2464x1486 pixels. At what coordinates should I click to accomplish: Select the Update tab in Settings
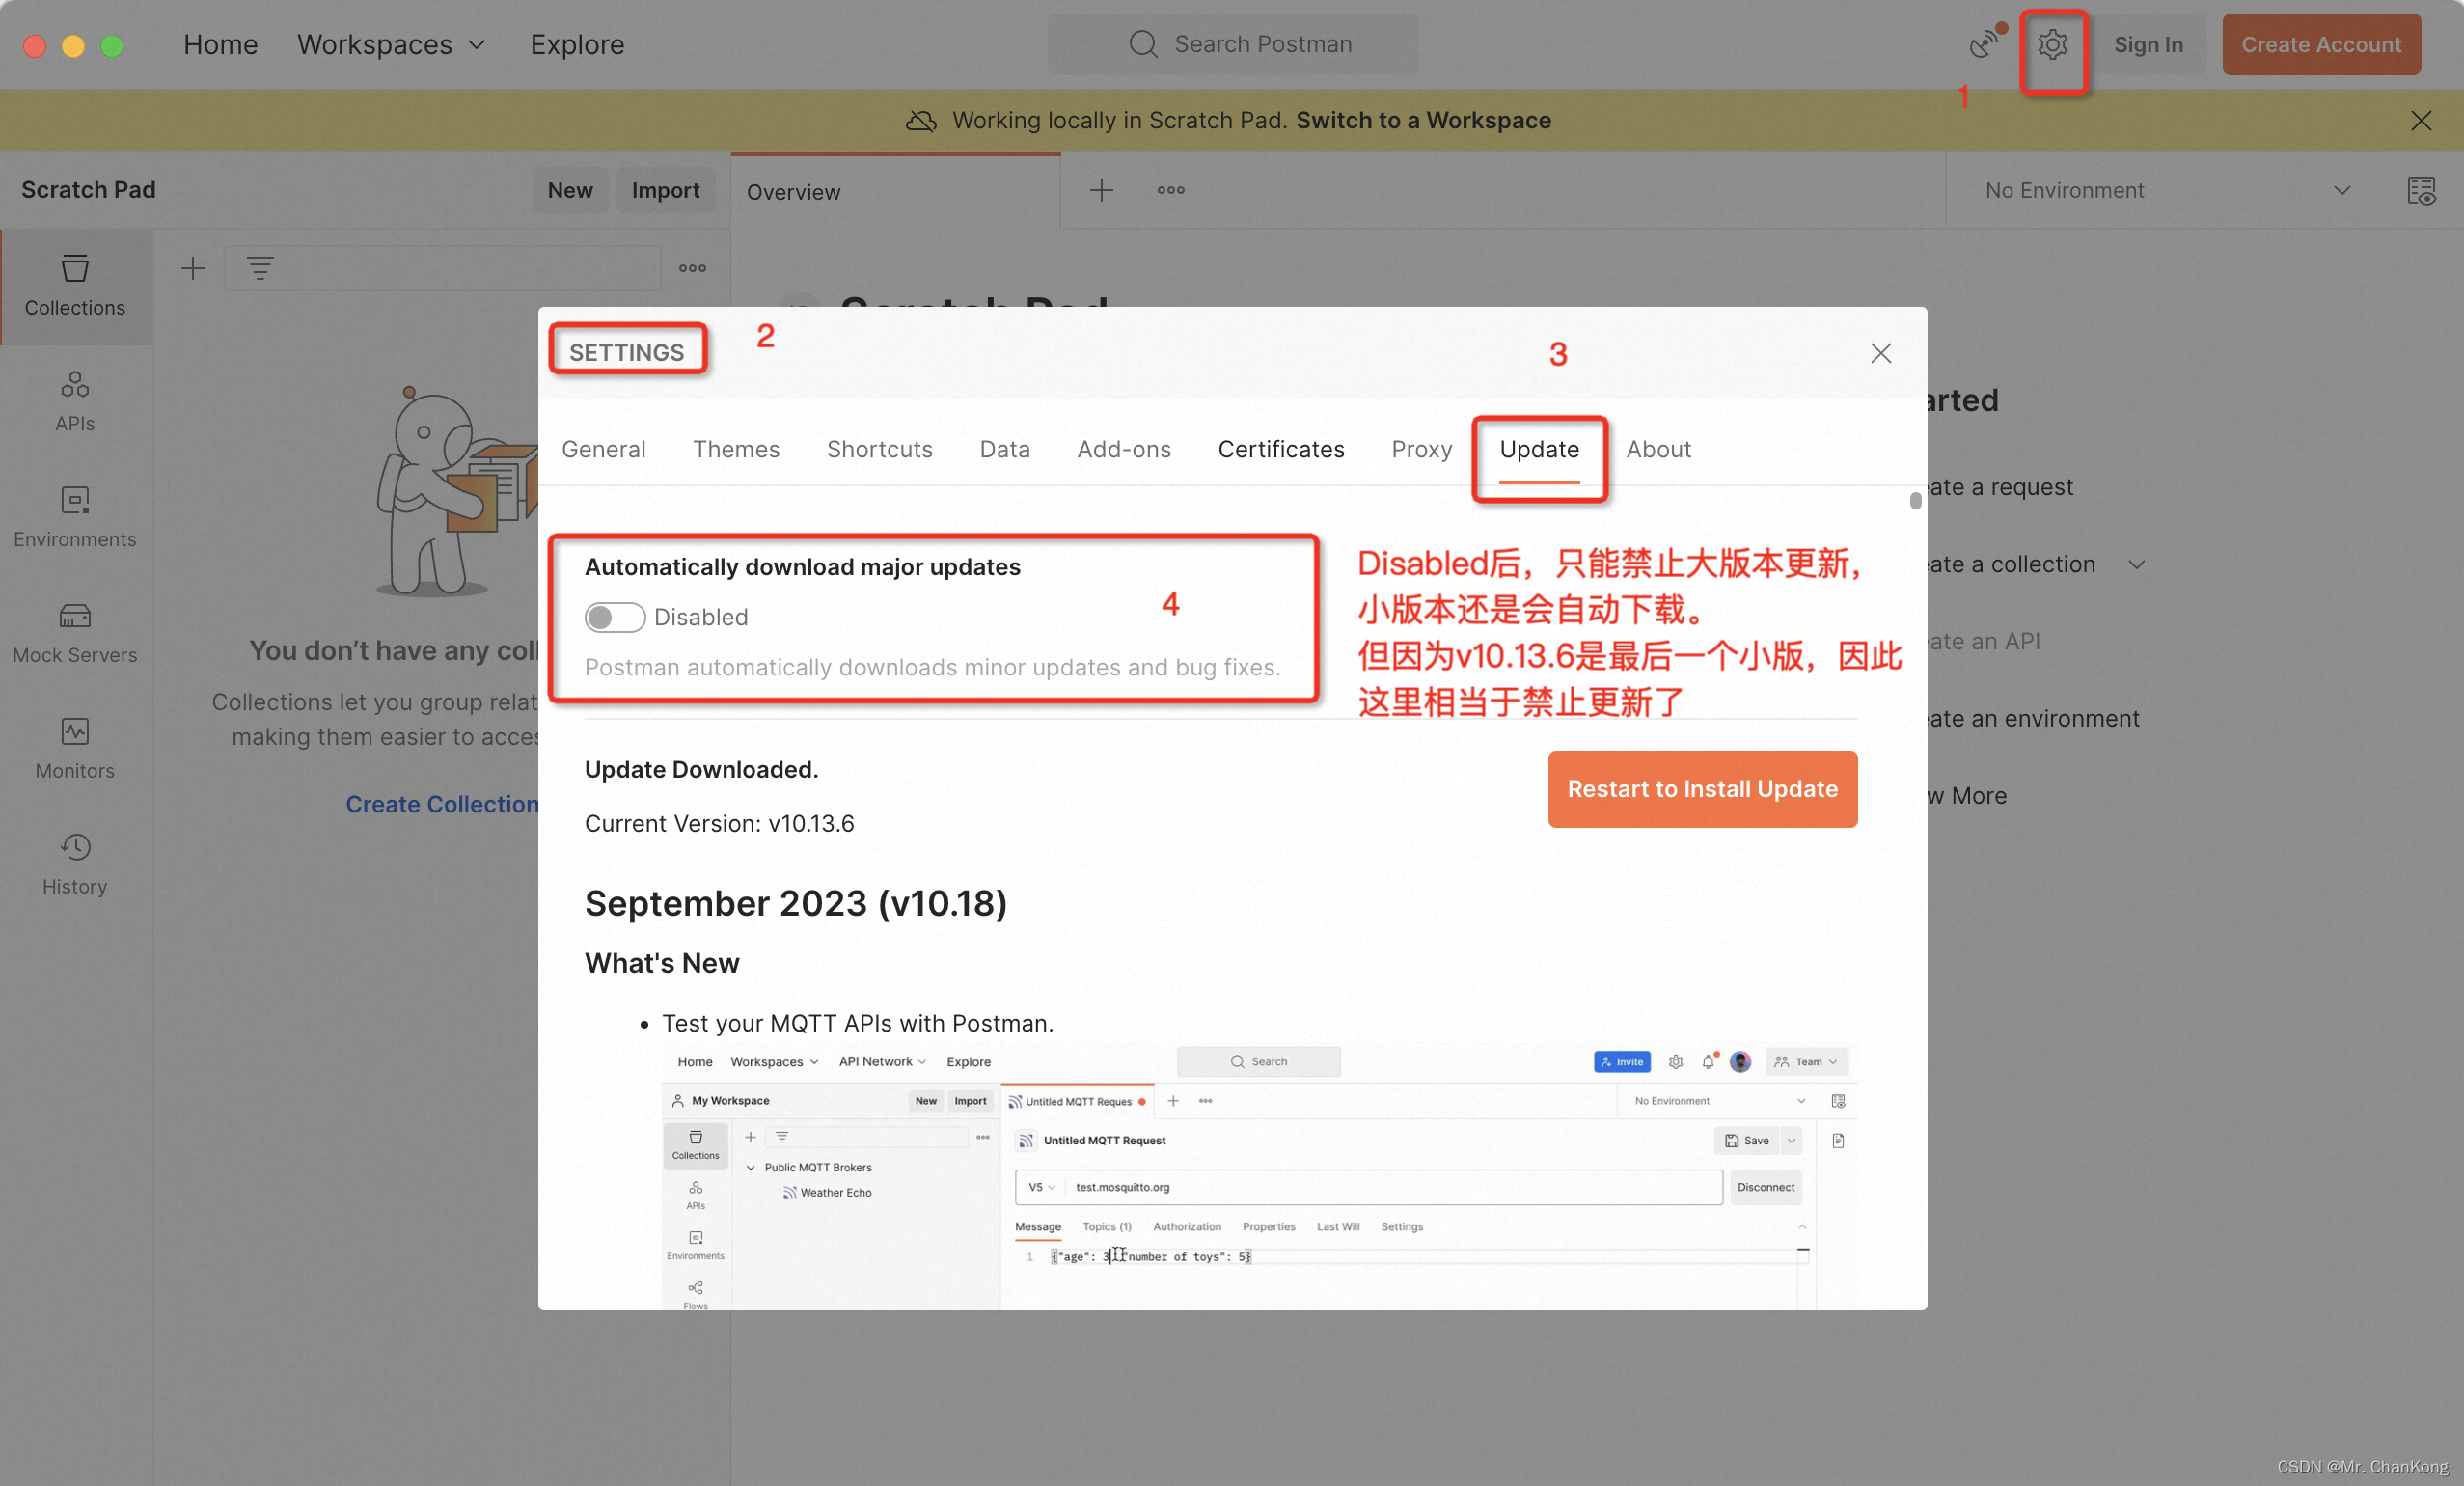click(x=1540, y=449)
